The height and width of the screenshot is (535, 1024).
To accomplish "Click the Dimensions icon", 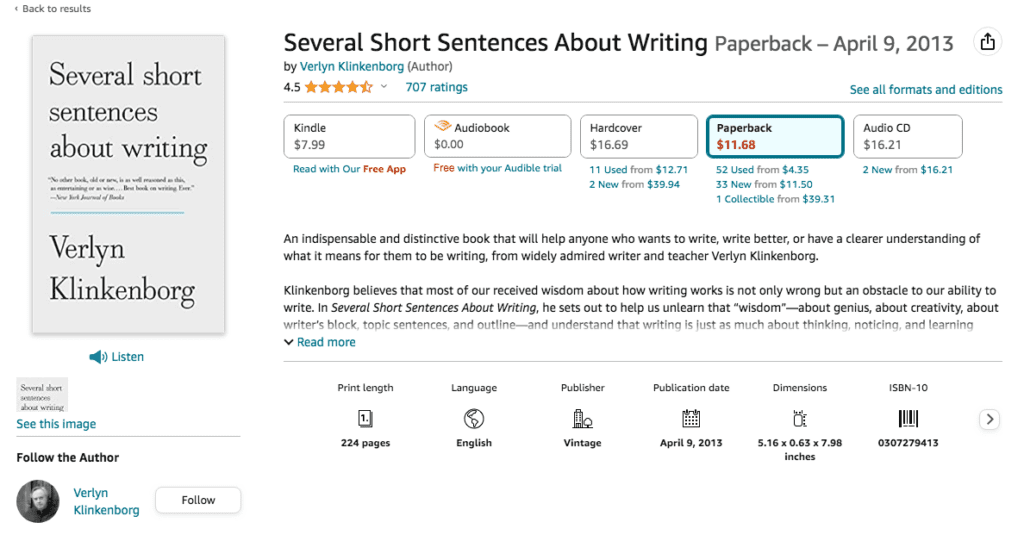I will (x=799, y=418).
